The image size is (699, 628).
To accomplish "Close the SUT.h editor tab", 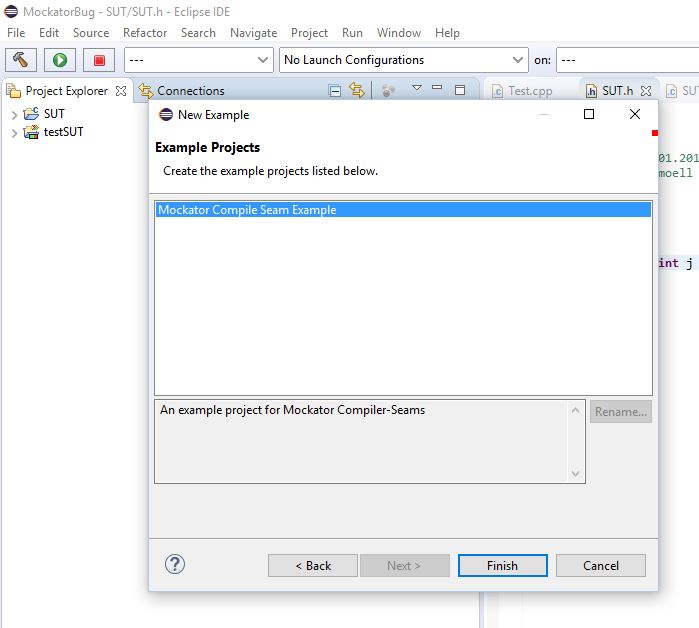I will 646,91.
